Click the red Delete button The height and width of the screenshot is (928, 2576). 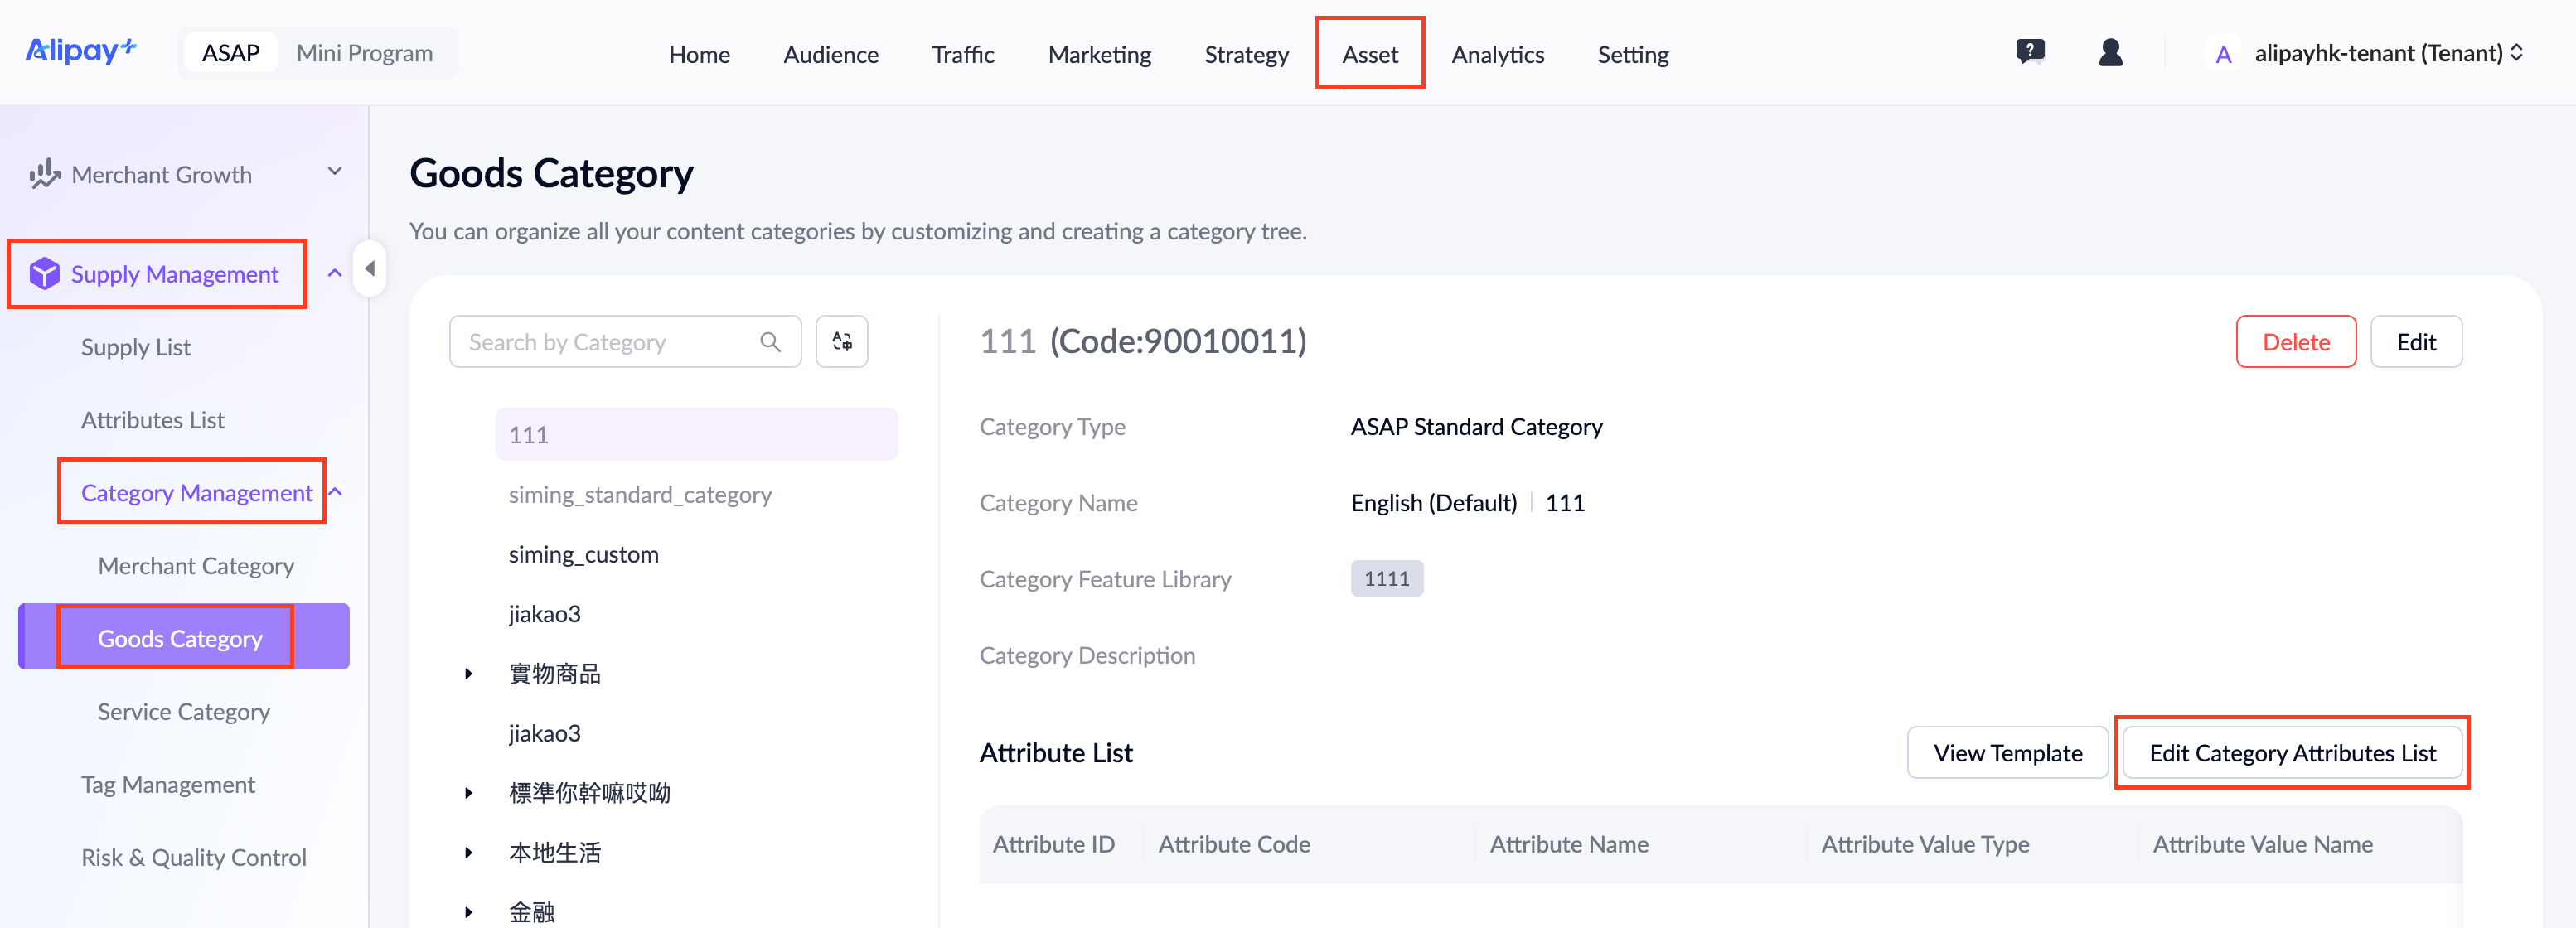pos(2295,342)
